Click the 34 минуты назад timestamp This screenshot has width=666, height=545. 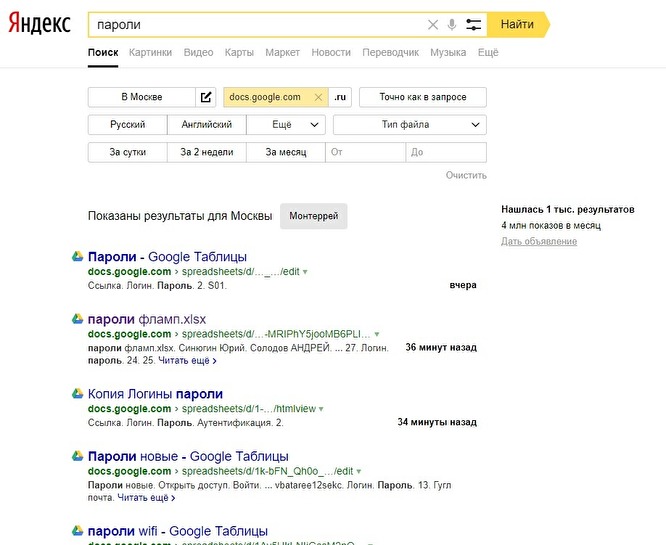tap(437, 422)
